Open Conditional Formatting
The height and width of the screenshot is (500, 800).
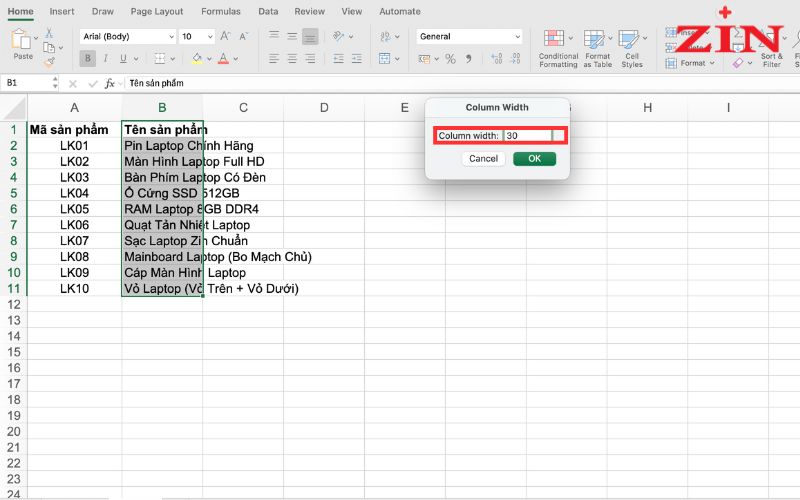(x=558, y=49)
